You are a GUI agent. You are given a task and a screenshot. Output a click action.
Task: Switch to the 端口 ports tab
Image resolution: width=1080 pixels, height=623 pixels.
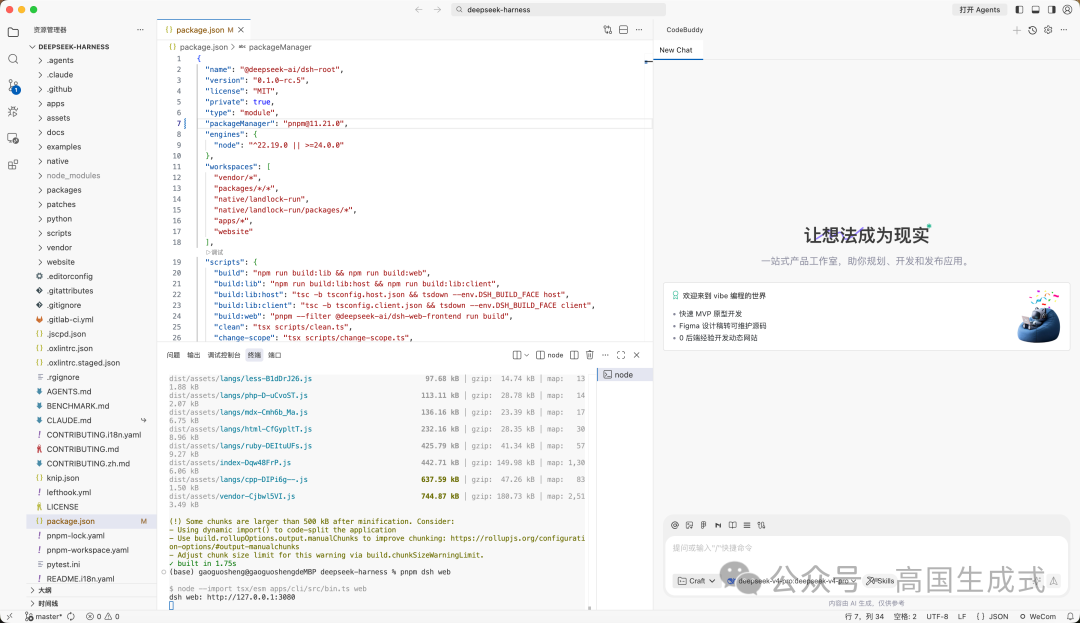(275, 355)
